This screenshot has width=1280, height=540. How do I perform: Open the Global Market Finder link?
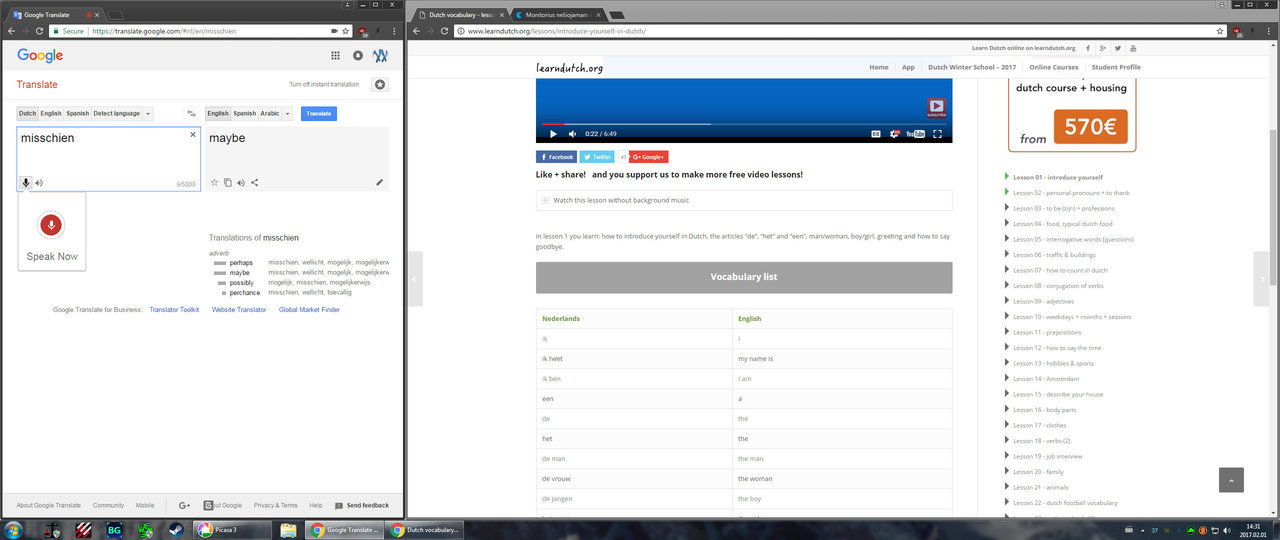(x=309, y=310)
